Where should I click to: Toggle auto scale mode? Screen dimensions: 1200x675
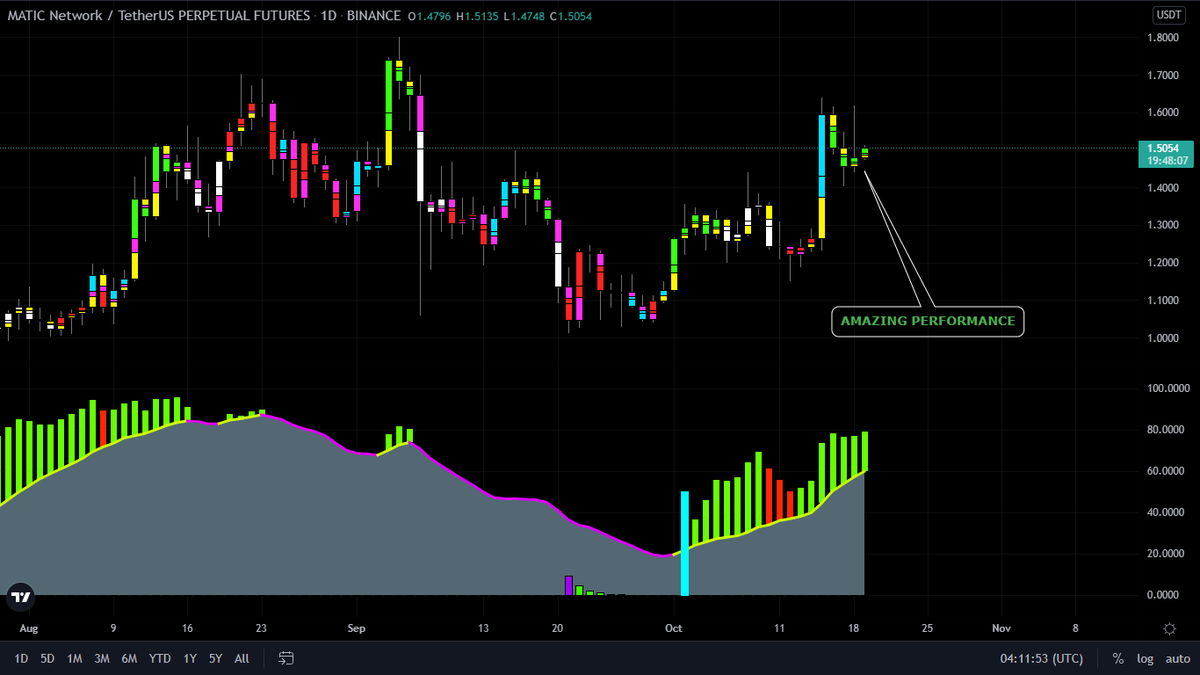1177,659
